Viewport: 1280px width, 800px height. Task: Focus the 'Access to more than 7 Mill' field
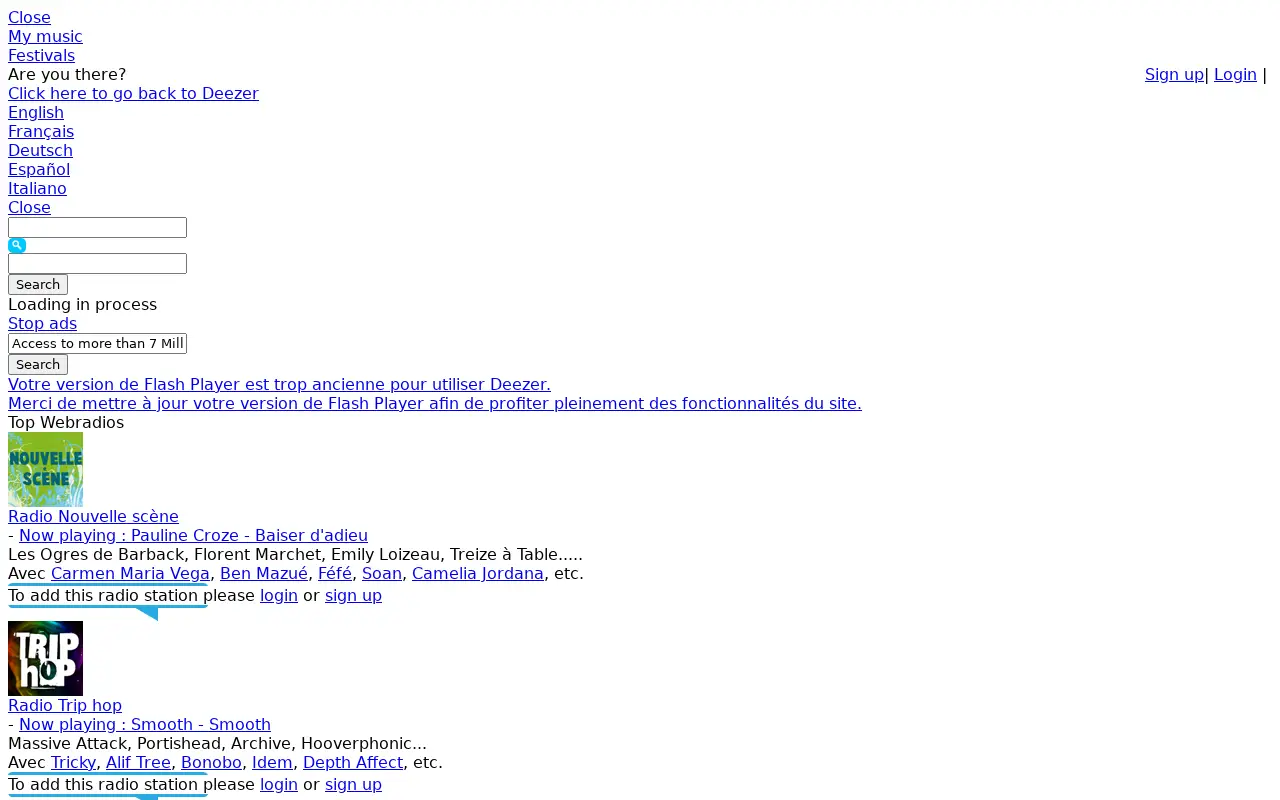pyautogui.click(x=97, y=343)
